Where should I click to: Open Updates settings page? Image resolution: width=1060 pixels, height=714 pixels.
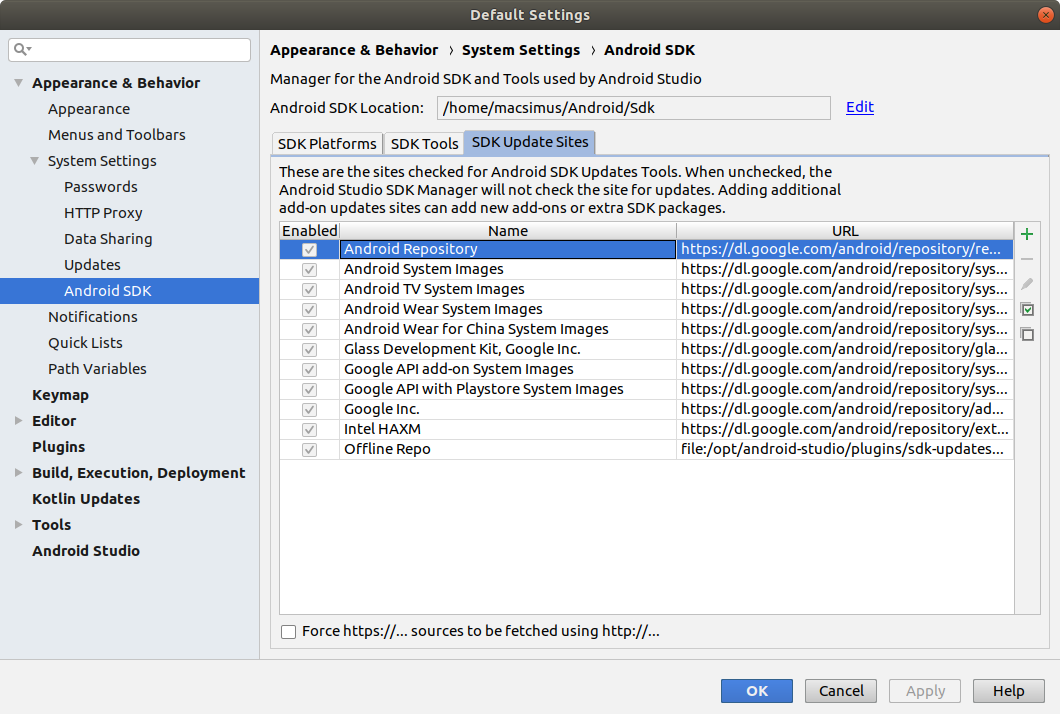(93, 264)
